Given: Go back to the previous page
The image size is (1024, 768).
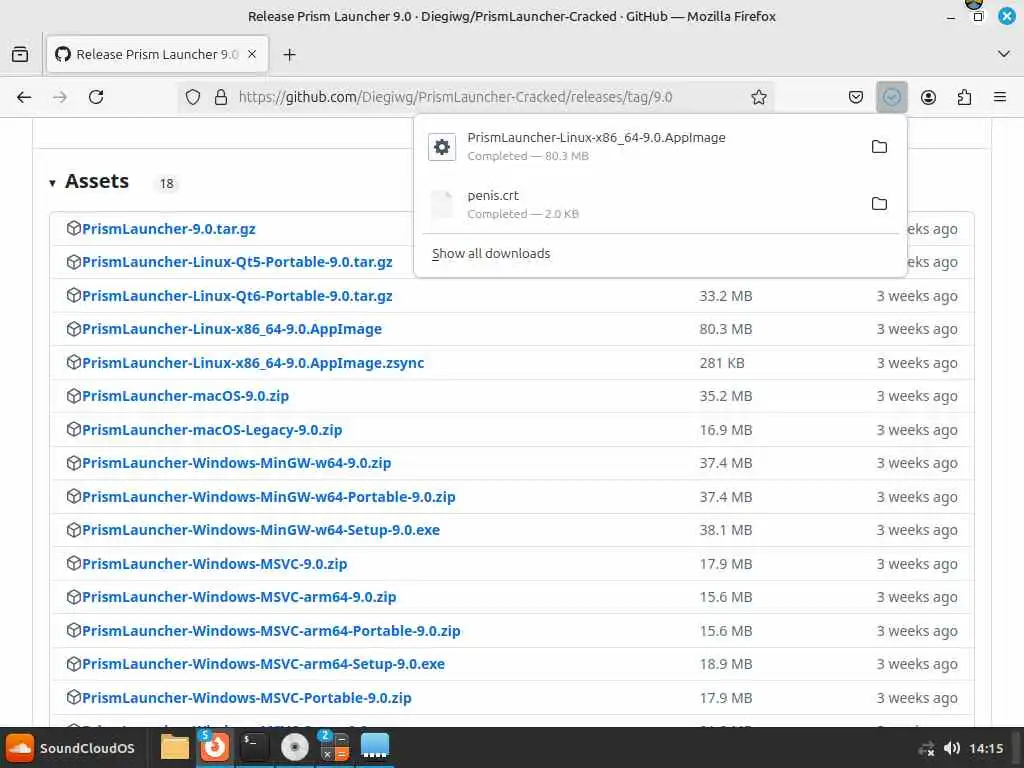Looking at the screenshot, I should [24, 97].
